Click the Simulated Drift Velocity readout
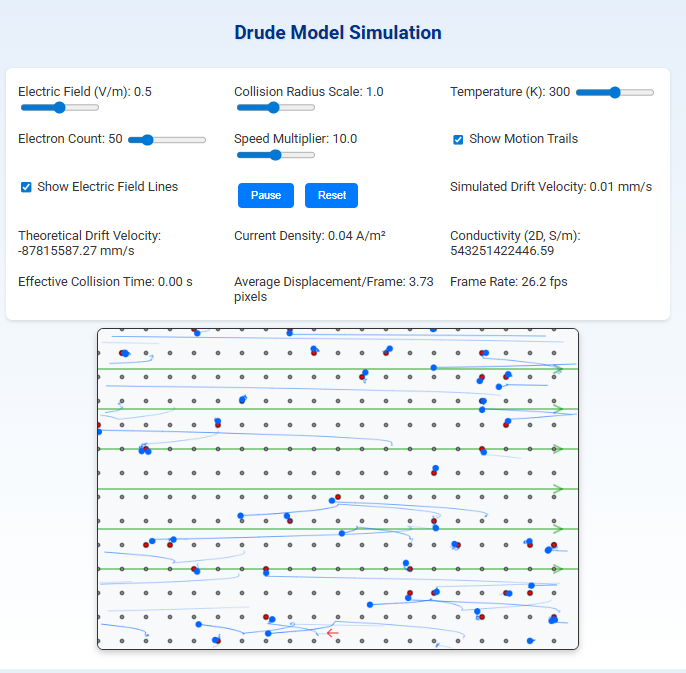Image resolution: width=686 pixels, height=673 pixels. [551, 187]
